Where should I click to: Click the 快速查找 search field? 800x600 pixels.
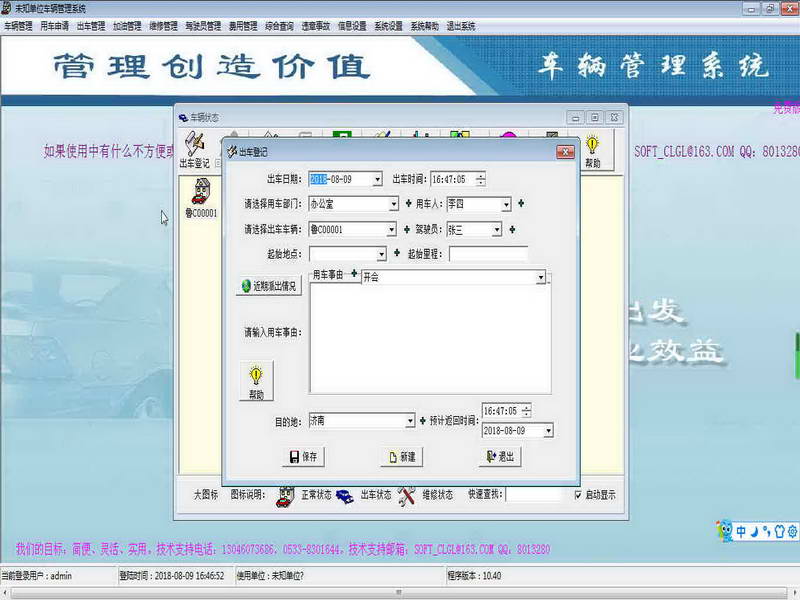pyautogui.click(x=533, y=495)
